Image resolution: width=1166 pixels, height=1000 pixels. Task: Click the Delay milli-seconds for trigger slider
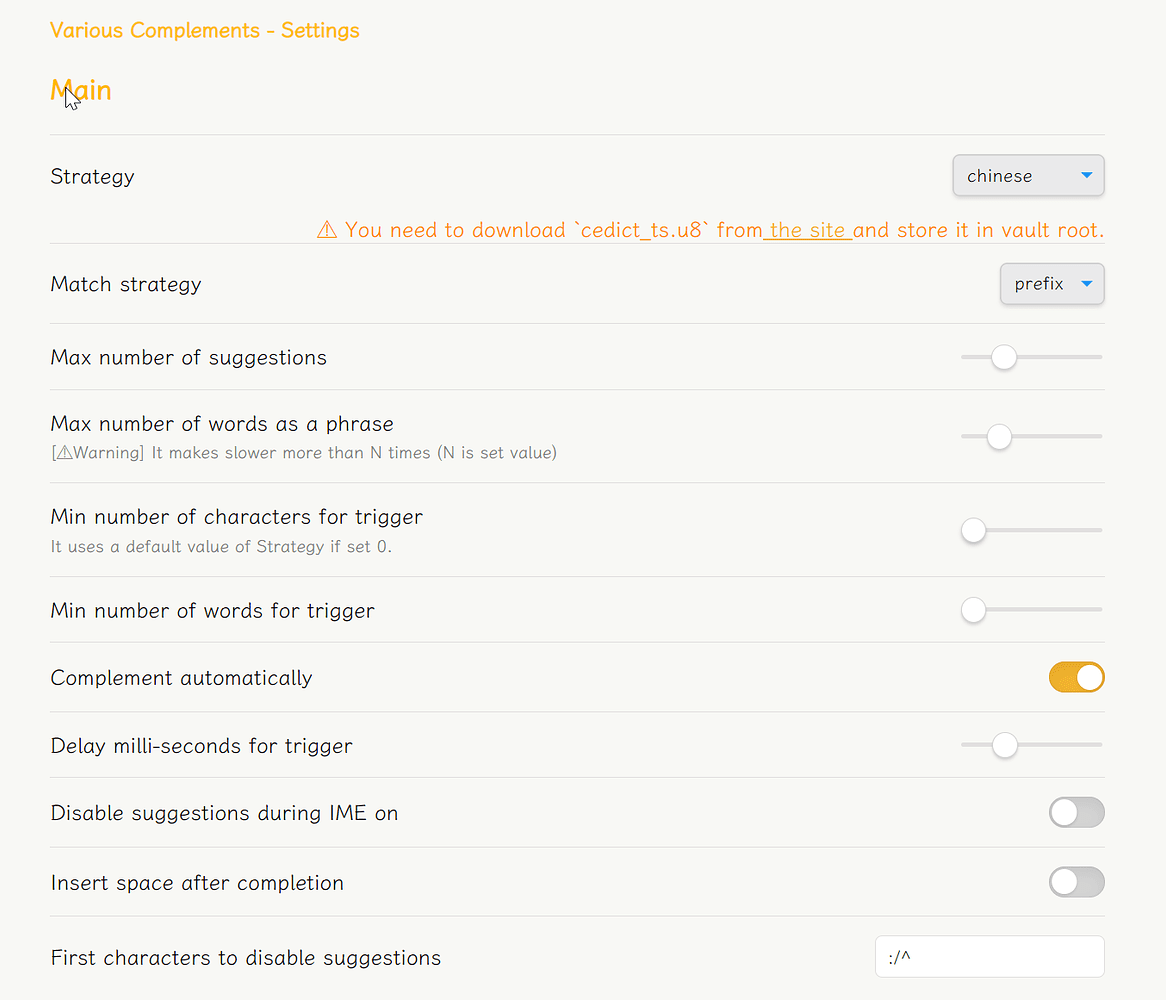[1004, 745]
